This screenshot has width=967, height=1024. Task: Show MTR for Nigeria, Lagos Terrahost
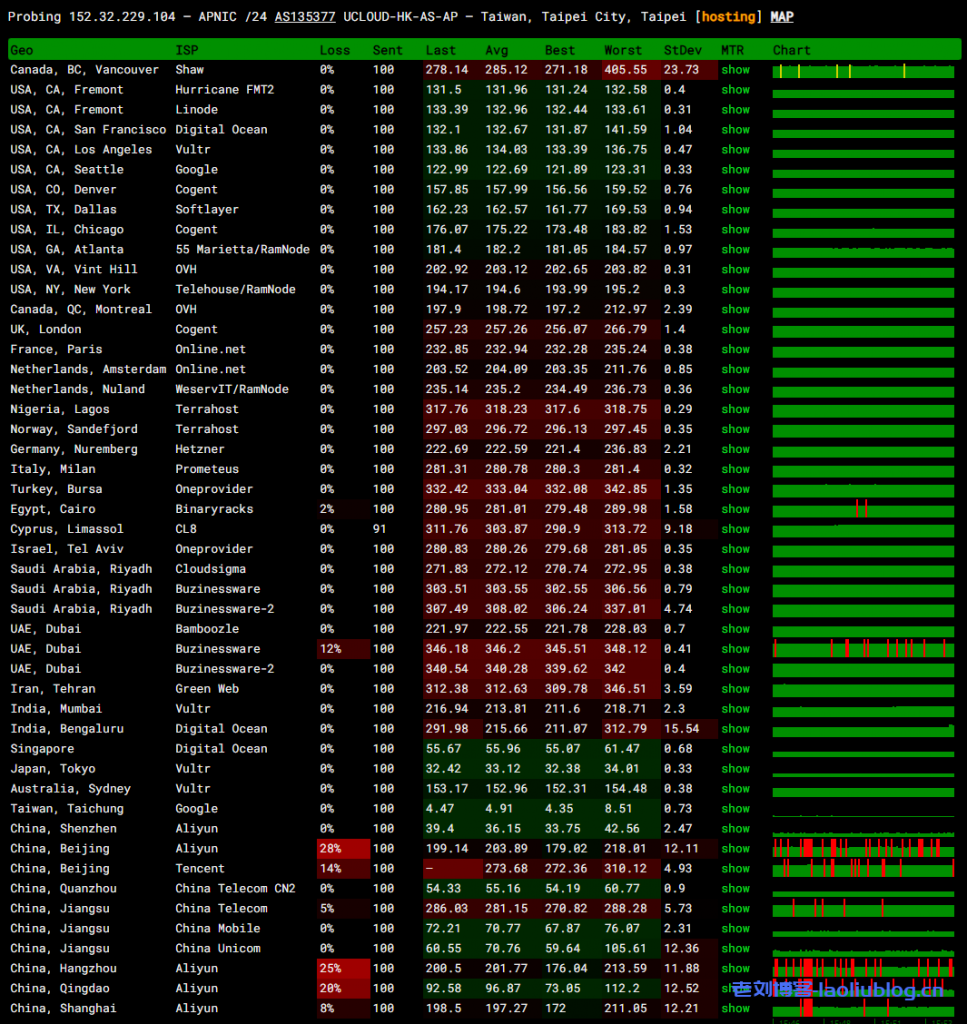(x=735, y=409)
